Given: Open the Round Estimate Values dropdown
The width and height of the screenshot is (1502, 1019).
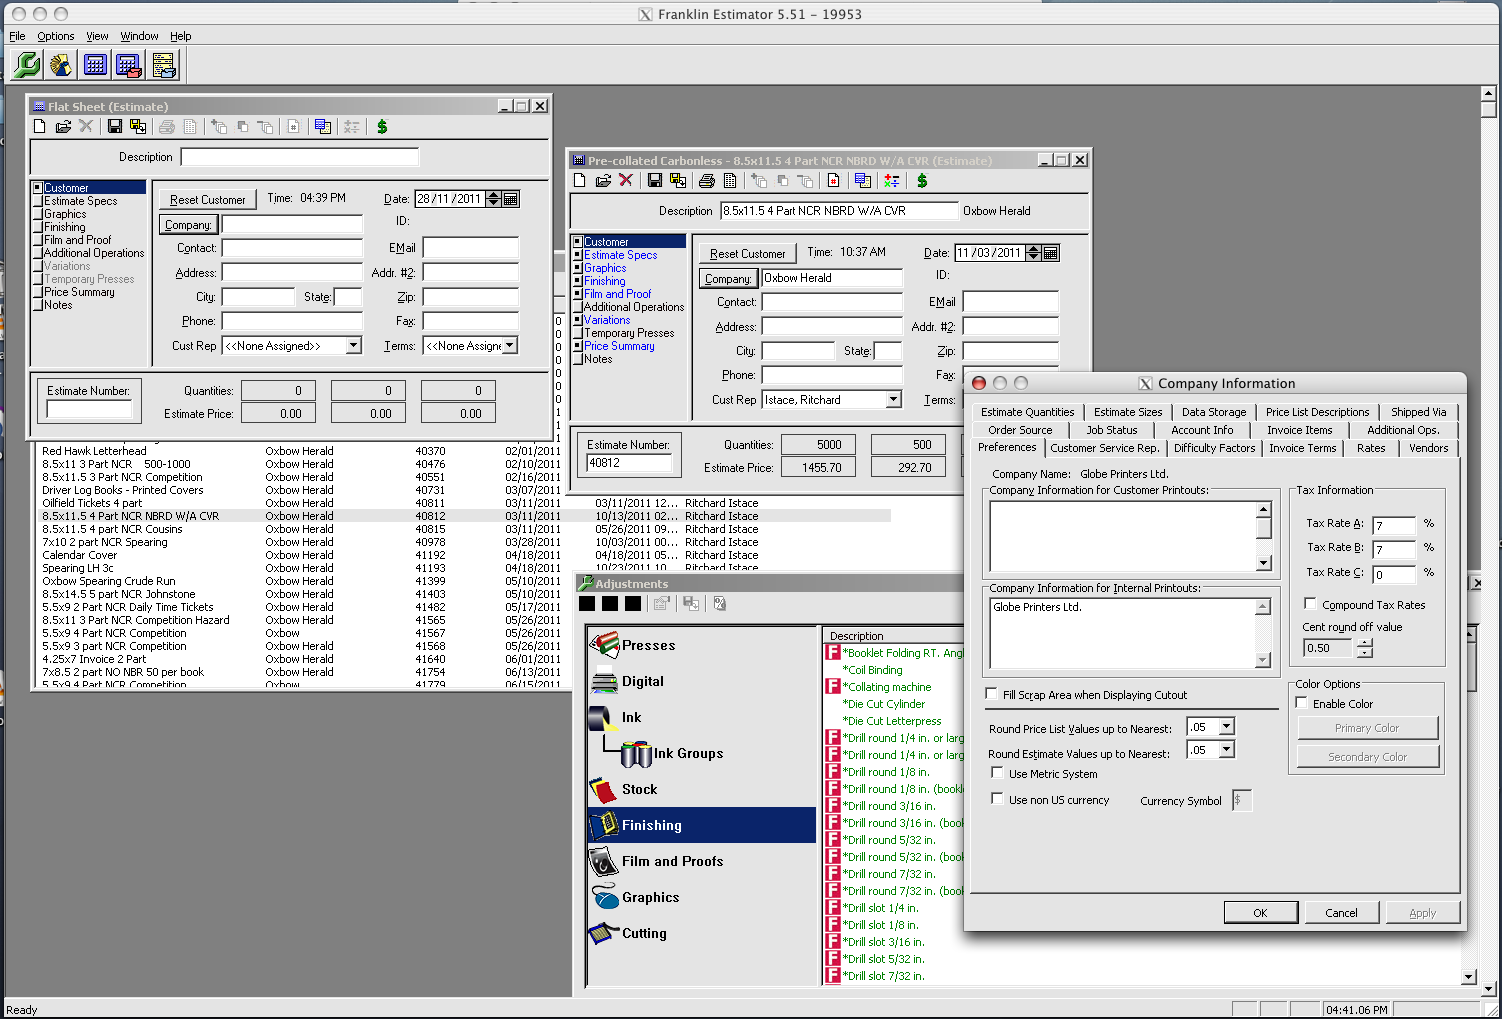Looking at the screenshot, I should coord(1226,750).
